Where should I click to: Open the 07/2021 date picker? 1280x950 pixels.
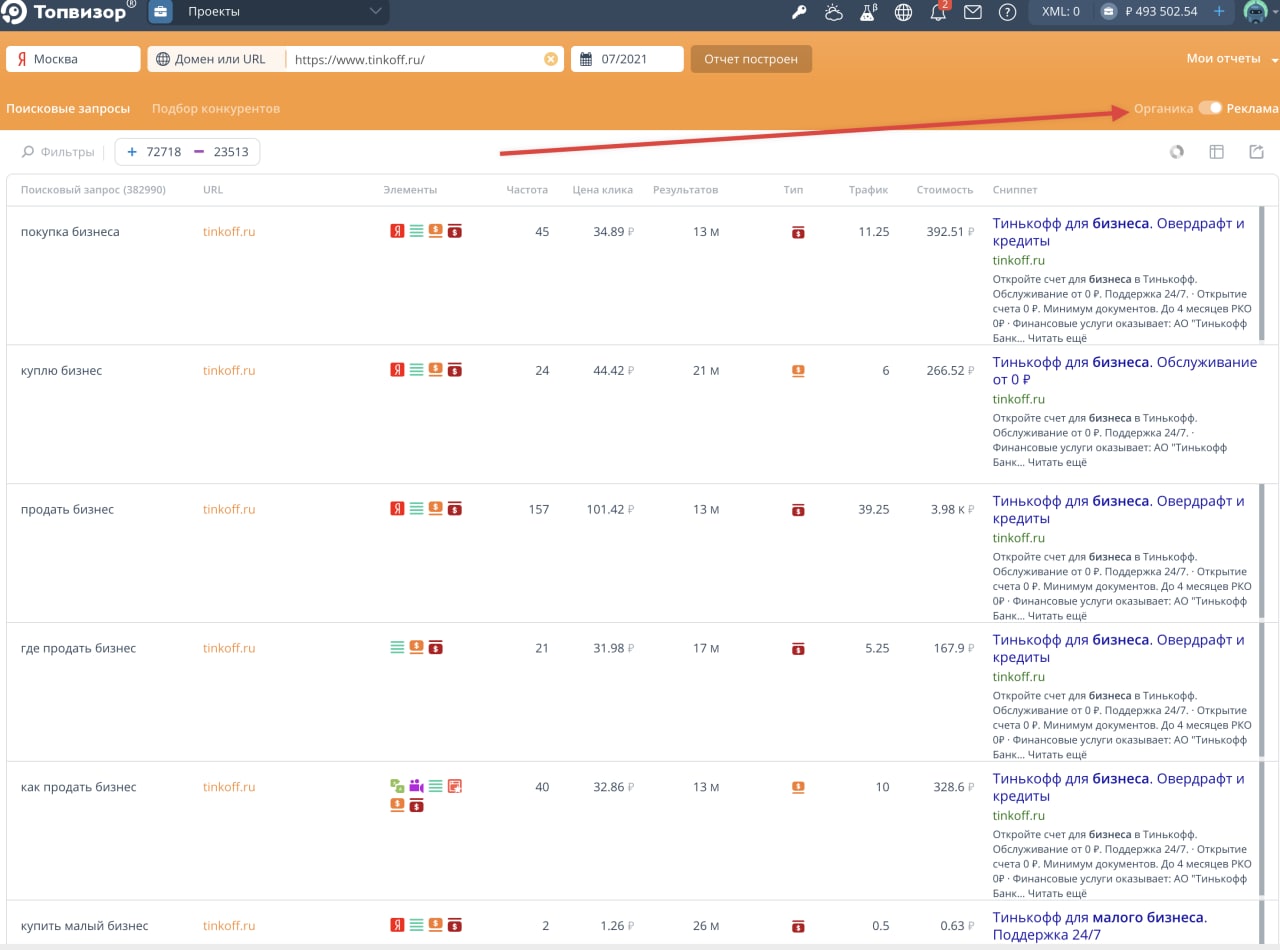(627, 59)
